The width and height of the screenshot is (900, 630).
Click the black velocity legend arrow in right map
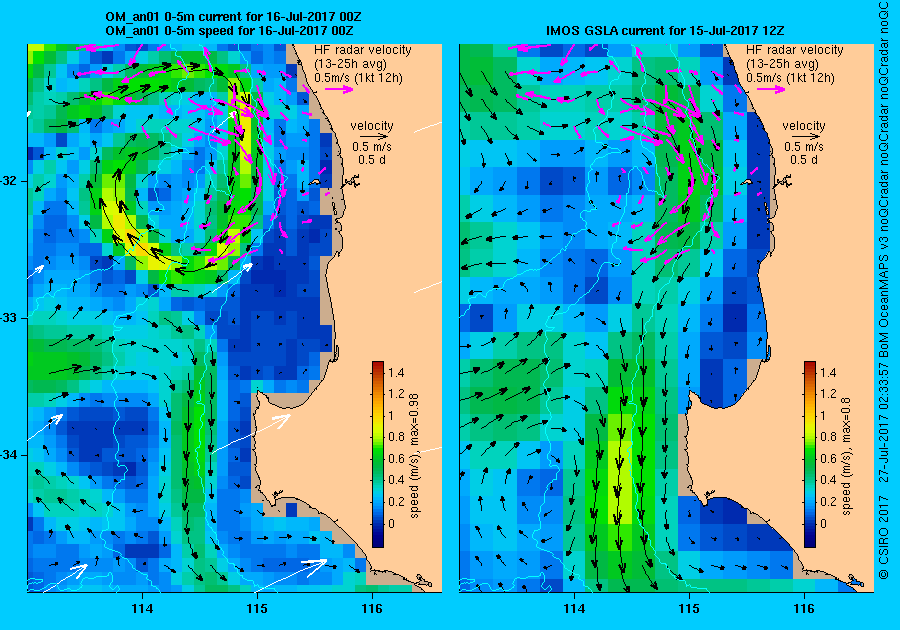[805, 137]
